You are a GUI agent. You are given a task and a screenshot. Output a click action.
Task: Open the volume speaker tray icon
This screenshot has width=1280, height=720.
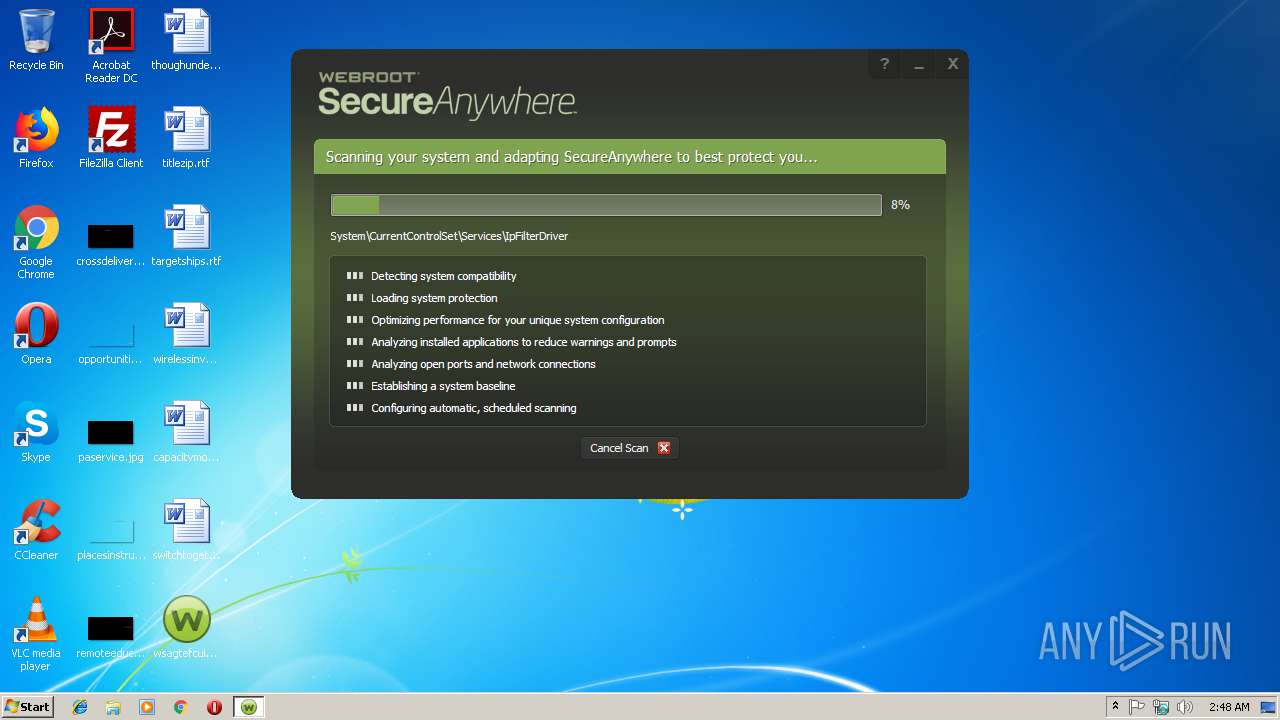pyautogui.click(x=1185, y=707)
